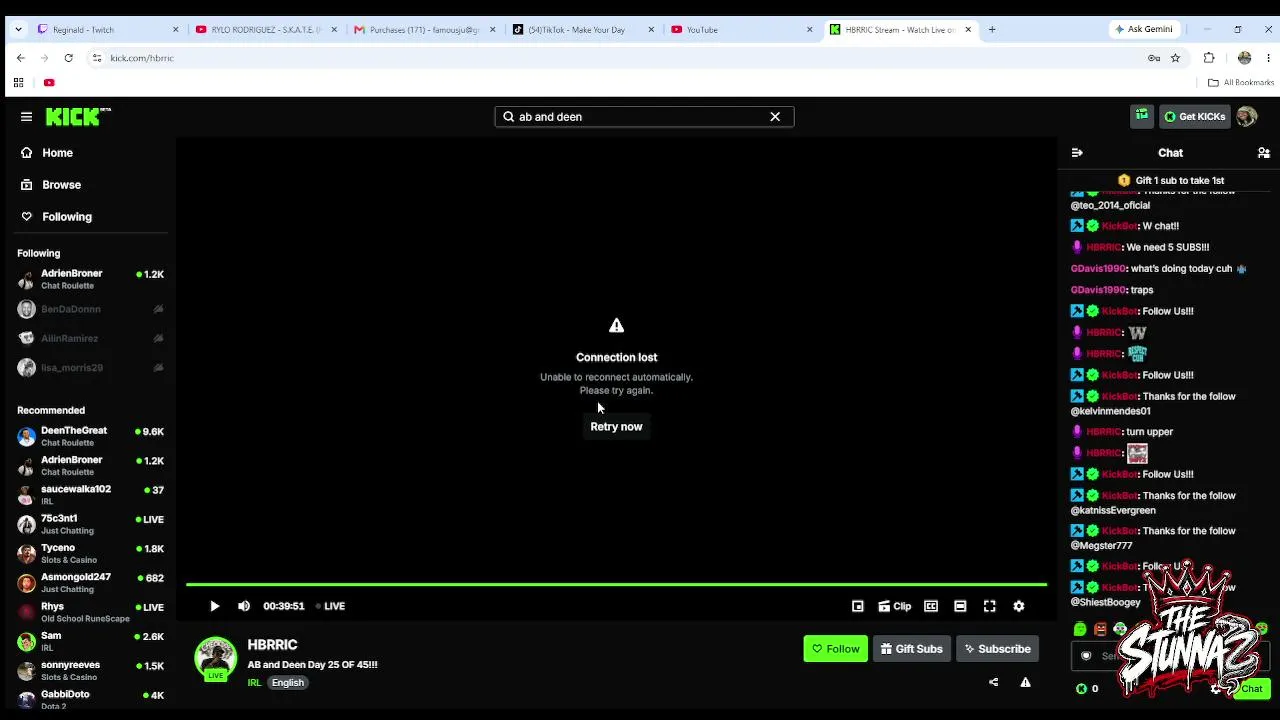
Task: Share the HBRRIC stream
Action: tap(993, 682)
